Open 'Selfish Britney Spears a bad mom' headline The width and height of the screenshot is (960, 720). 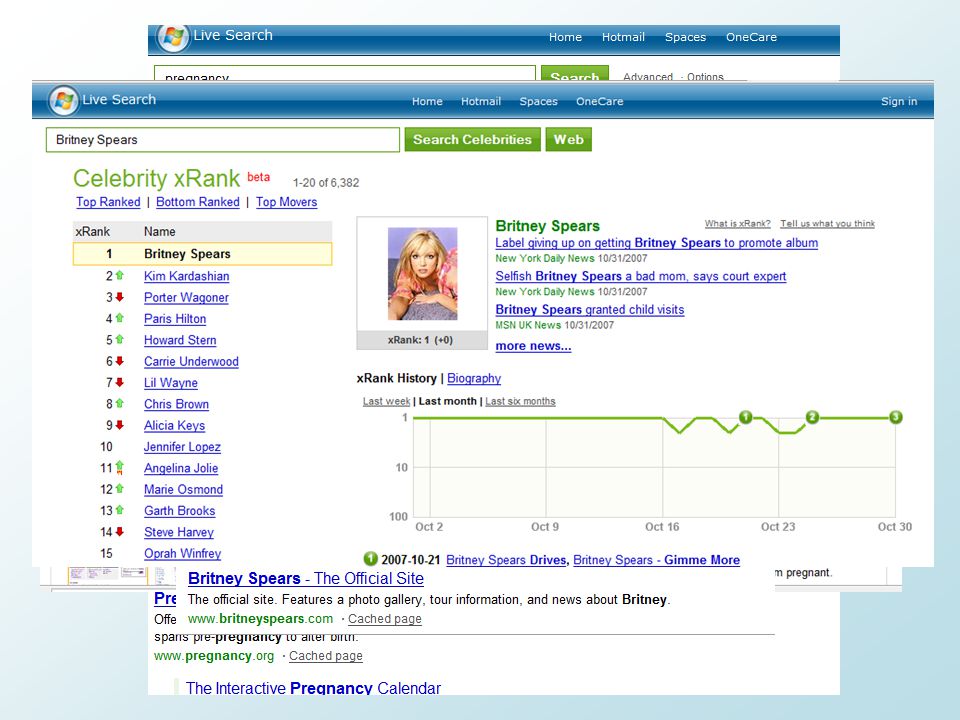[640, 276]
